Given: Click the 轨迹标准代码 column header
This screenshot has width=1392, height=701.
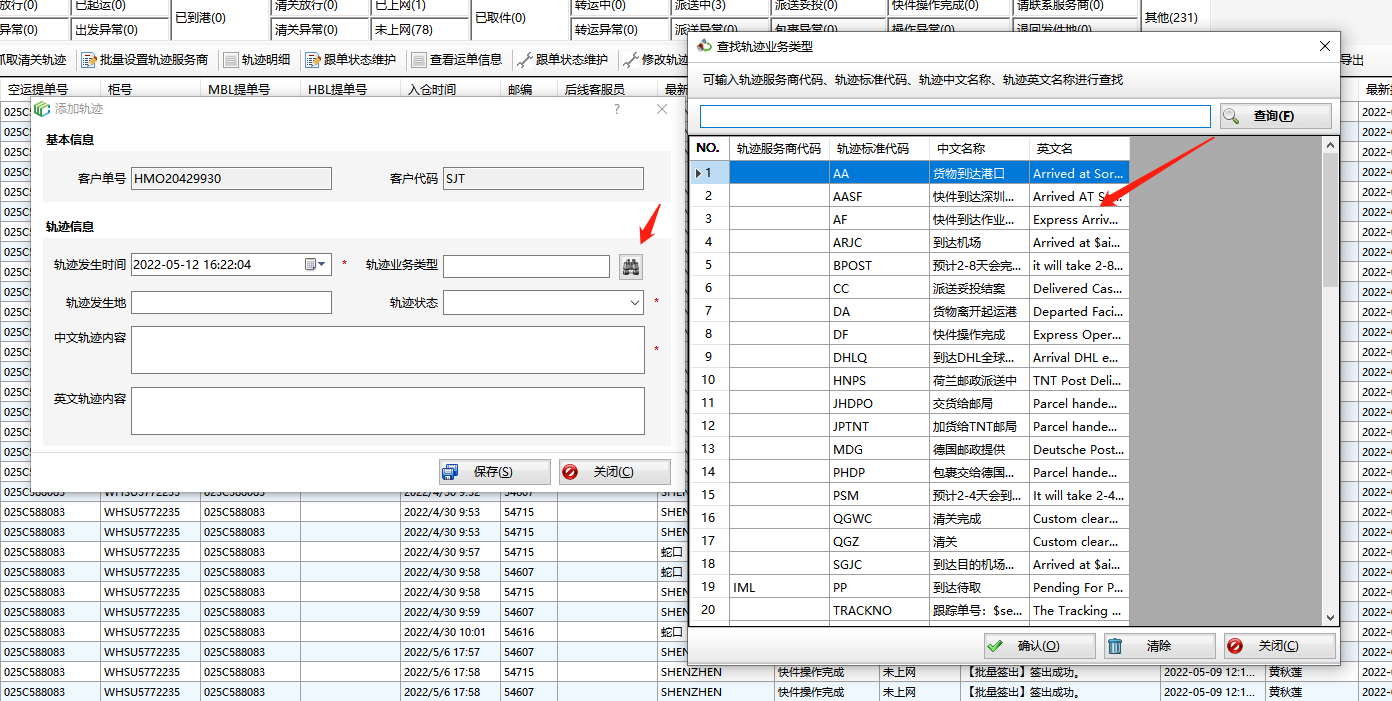Looking at the screenshot, I should 879,148.
